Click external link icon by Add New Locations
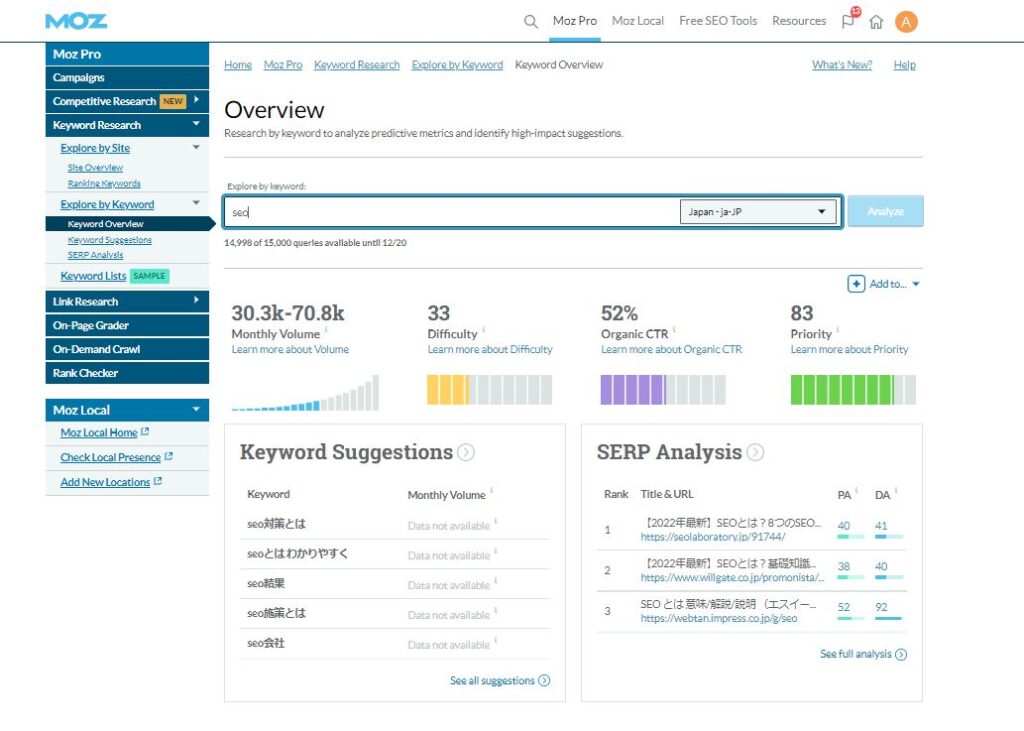 tap(158, 481)
